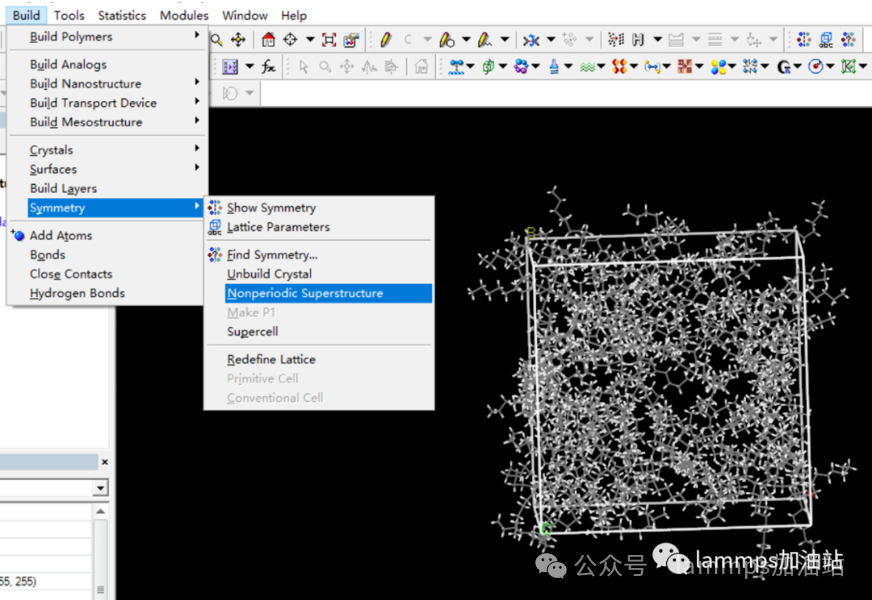Open the G-shaped GULP module icon
This screenshot has height=600, width=872.
point(784,67)
